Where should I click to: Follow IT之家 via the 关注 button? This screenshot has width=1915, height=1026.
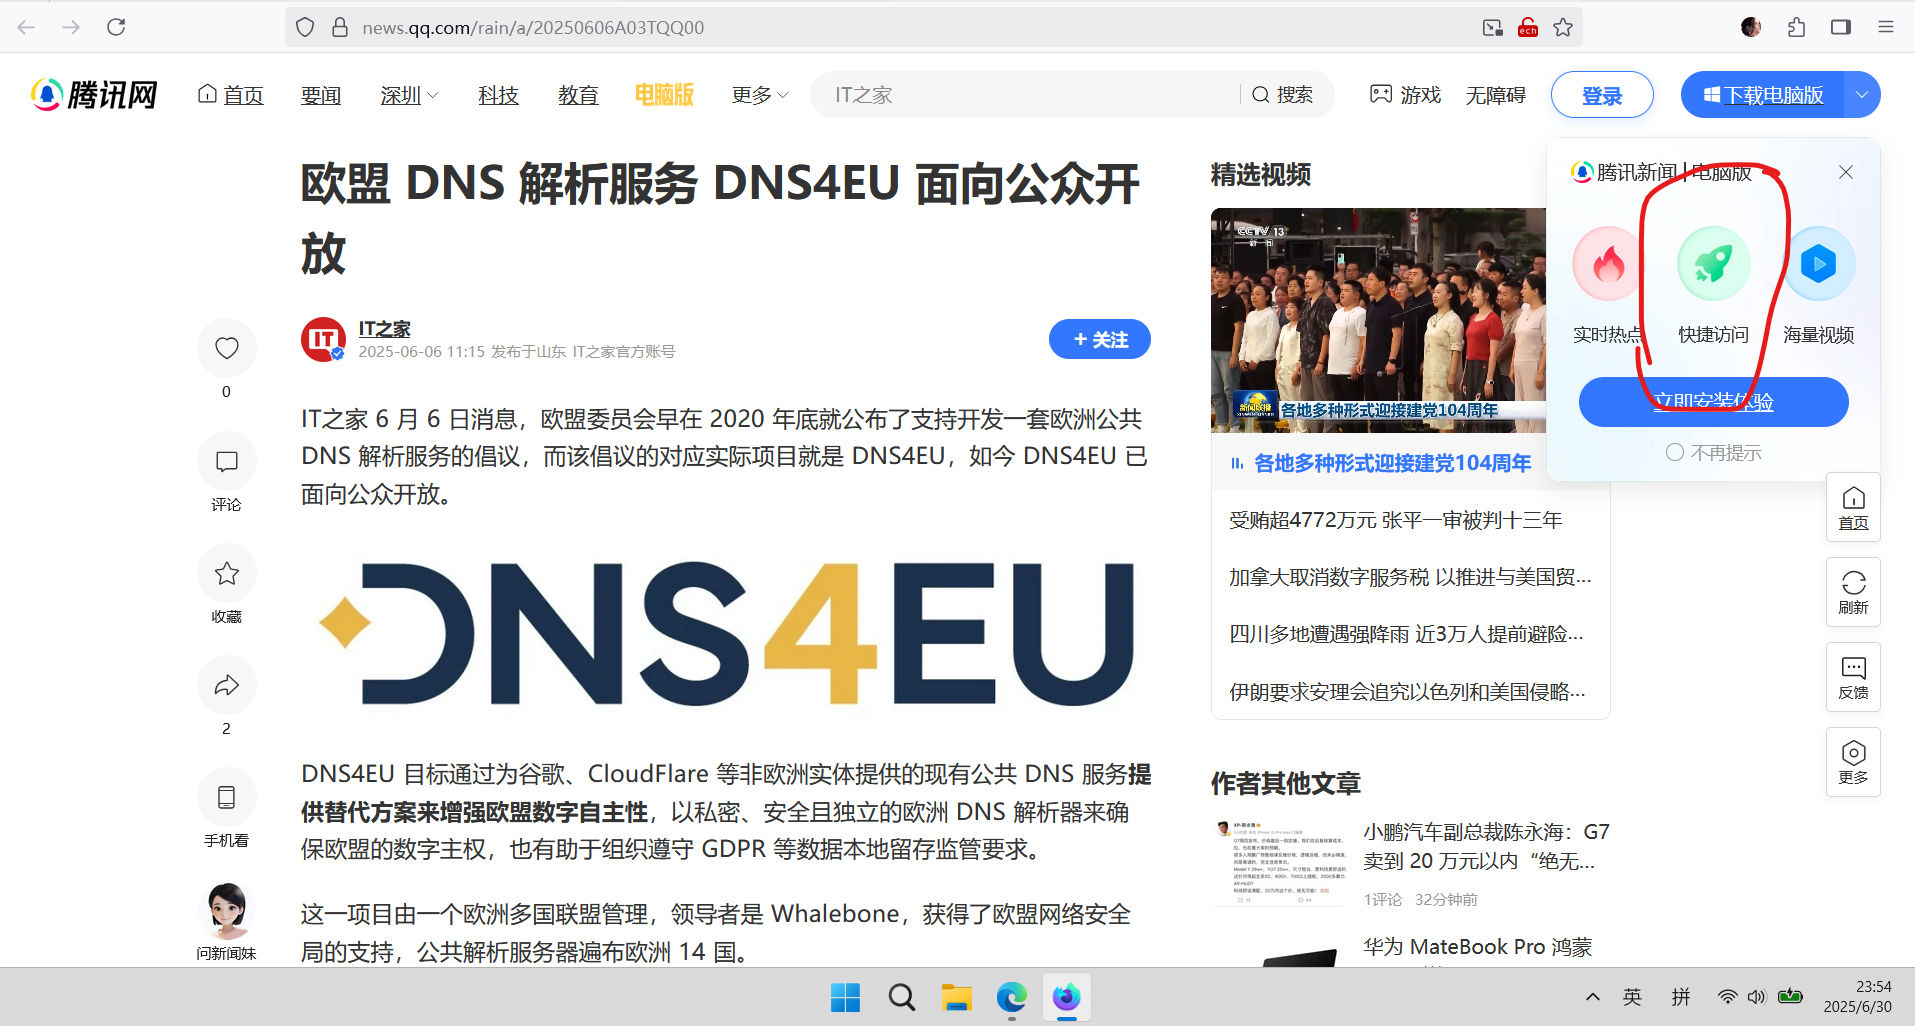point(1099,339)
